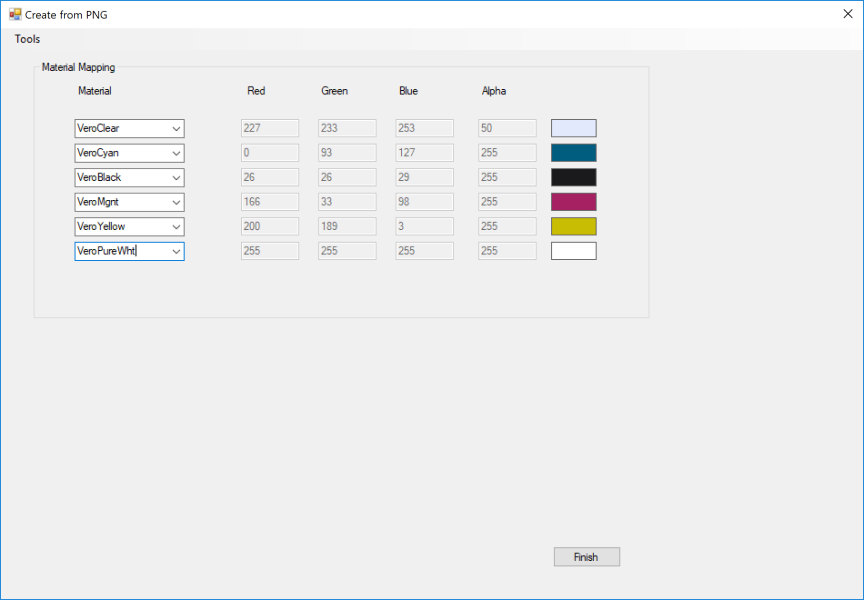Click the teal VeroCyan color swatch
This screenshot has width=864, height=600.
click(x=574, y=153)
